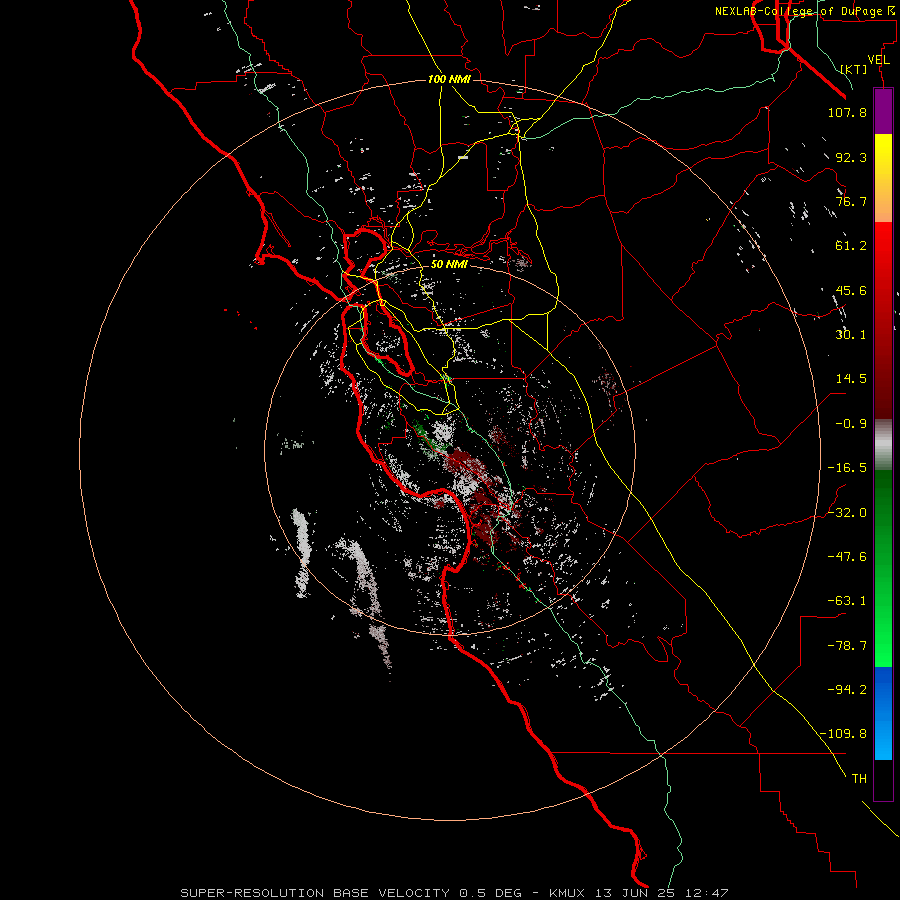Screen dimensions: 900x900
Task: Click the 14.5 velocity scale value
Action: (851, 379)
